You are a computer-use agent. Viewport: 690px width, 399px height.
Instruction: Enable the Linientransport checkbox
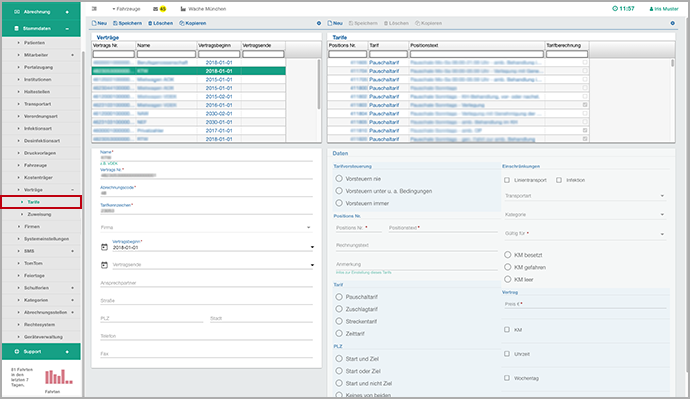(x=507, y=180)
